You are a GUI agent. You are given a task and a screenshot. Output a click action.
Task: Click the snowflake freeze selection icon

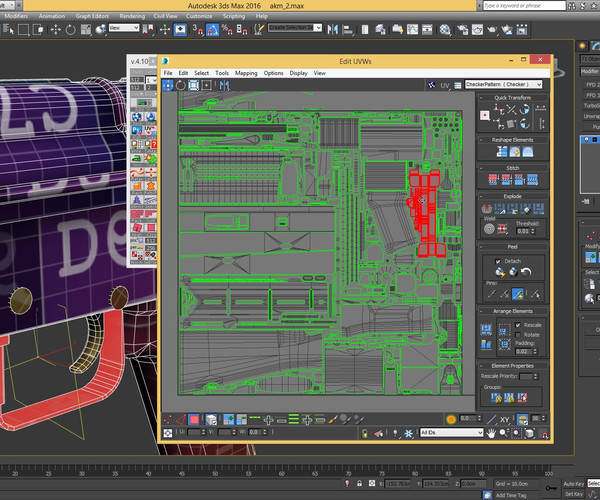(x=407, y=432)
